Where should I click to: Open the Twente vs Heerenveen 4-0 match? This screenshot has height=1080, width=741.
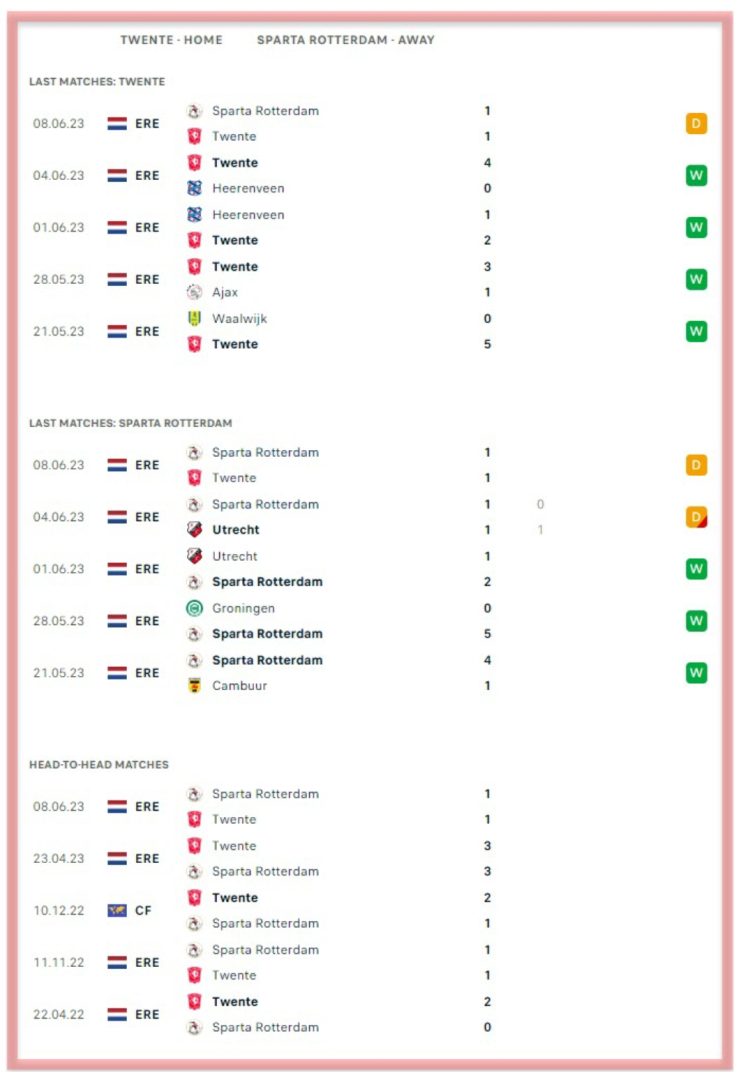click(x=370, y=176)
